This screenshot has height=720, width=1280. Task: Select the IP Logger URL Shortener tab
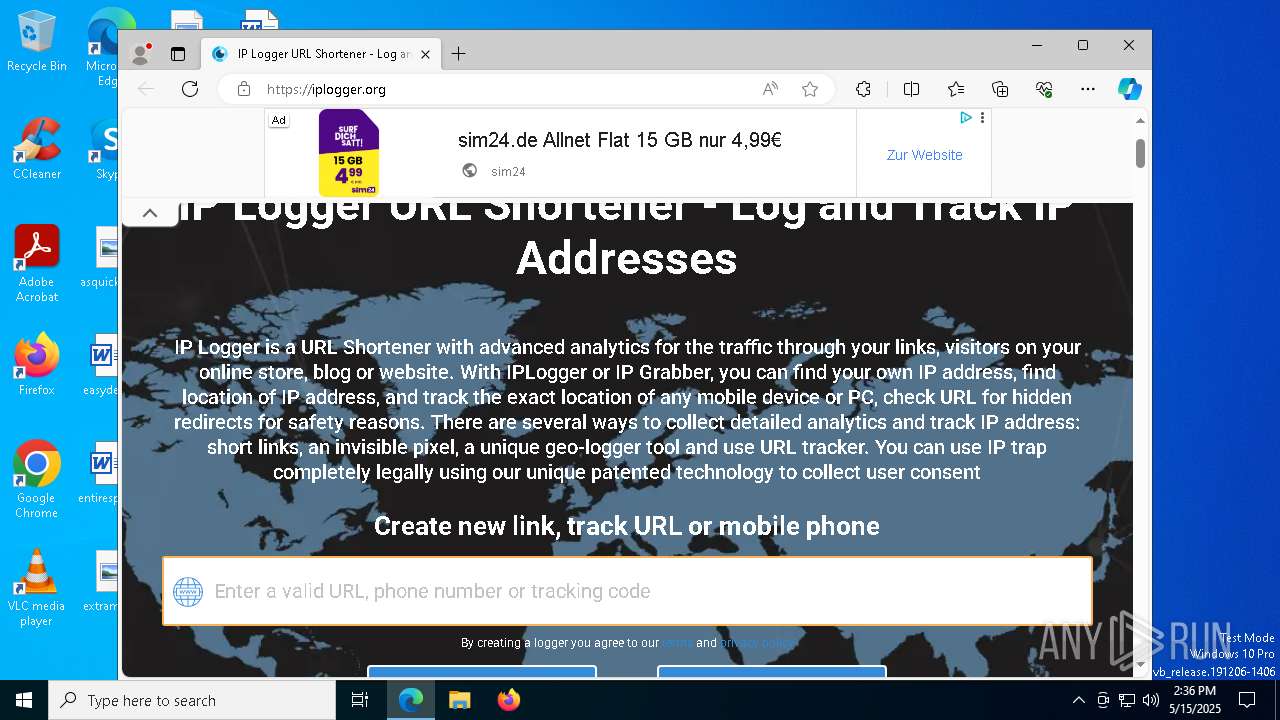320,54
